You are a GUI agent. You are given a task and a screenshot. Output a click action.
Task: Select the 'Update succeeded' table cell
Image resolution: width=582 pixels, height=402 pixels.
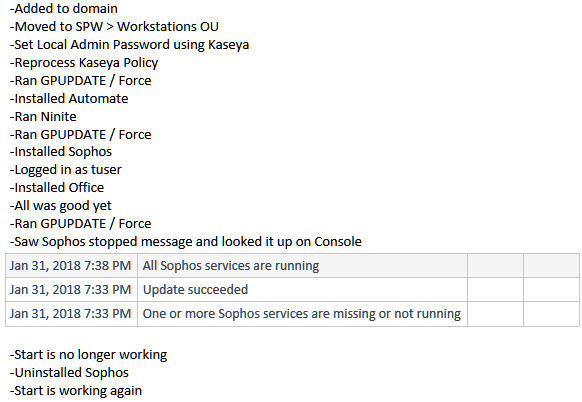pyautogui.click(x=302, y=290)
